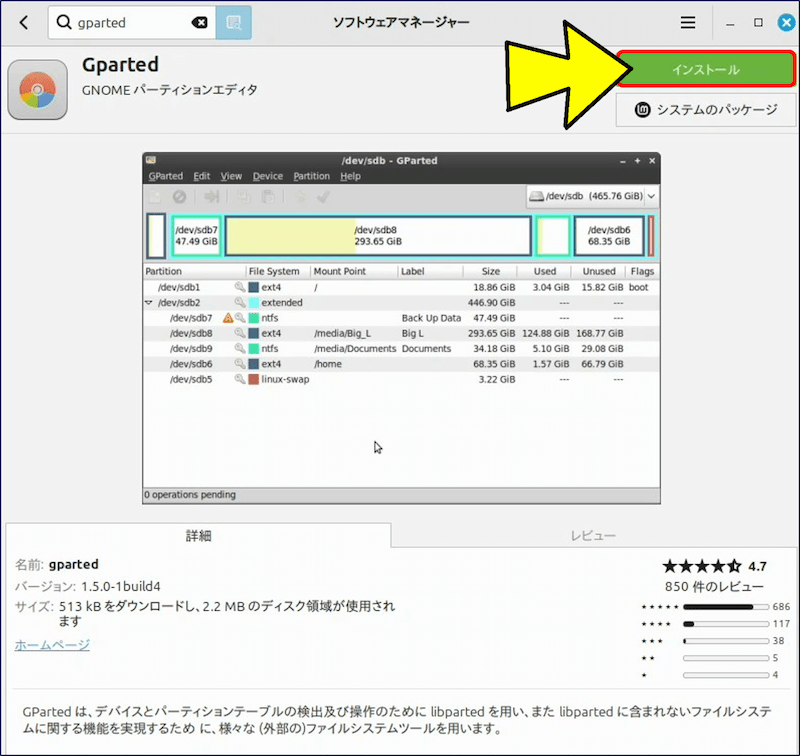Open the ホームページ link
The width and height of the screenshot is (800, 756).
(52, 645)
